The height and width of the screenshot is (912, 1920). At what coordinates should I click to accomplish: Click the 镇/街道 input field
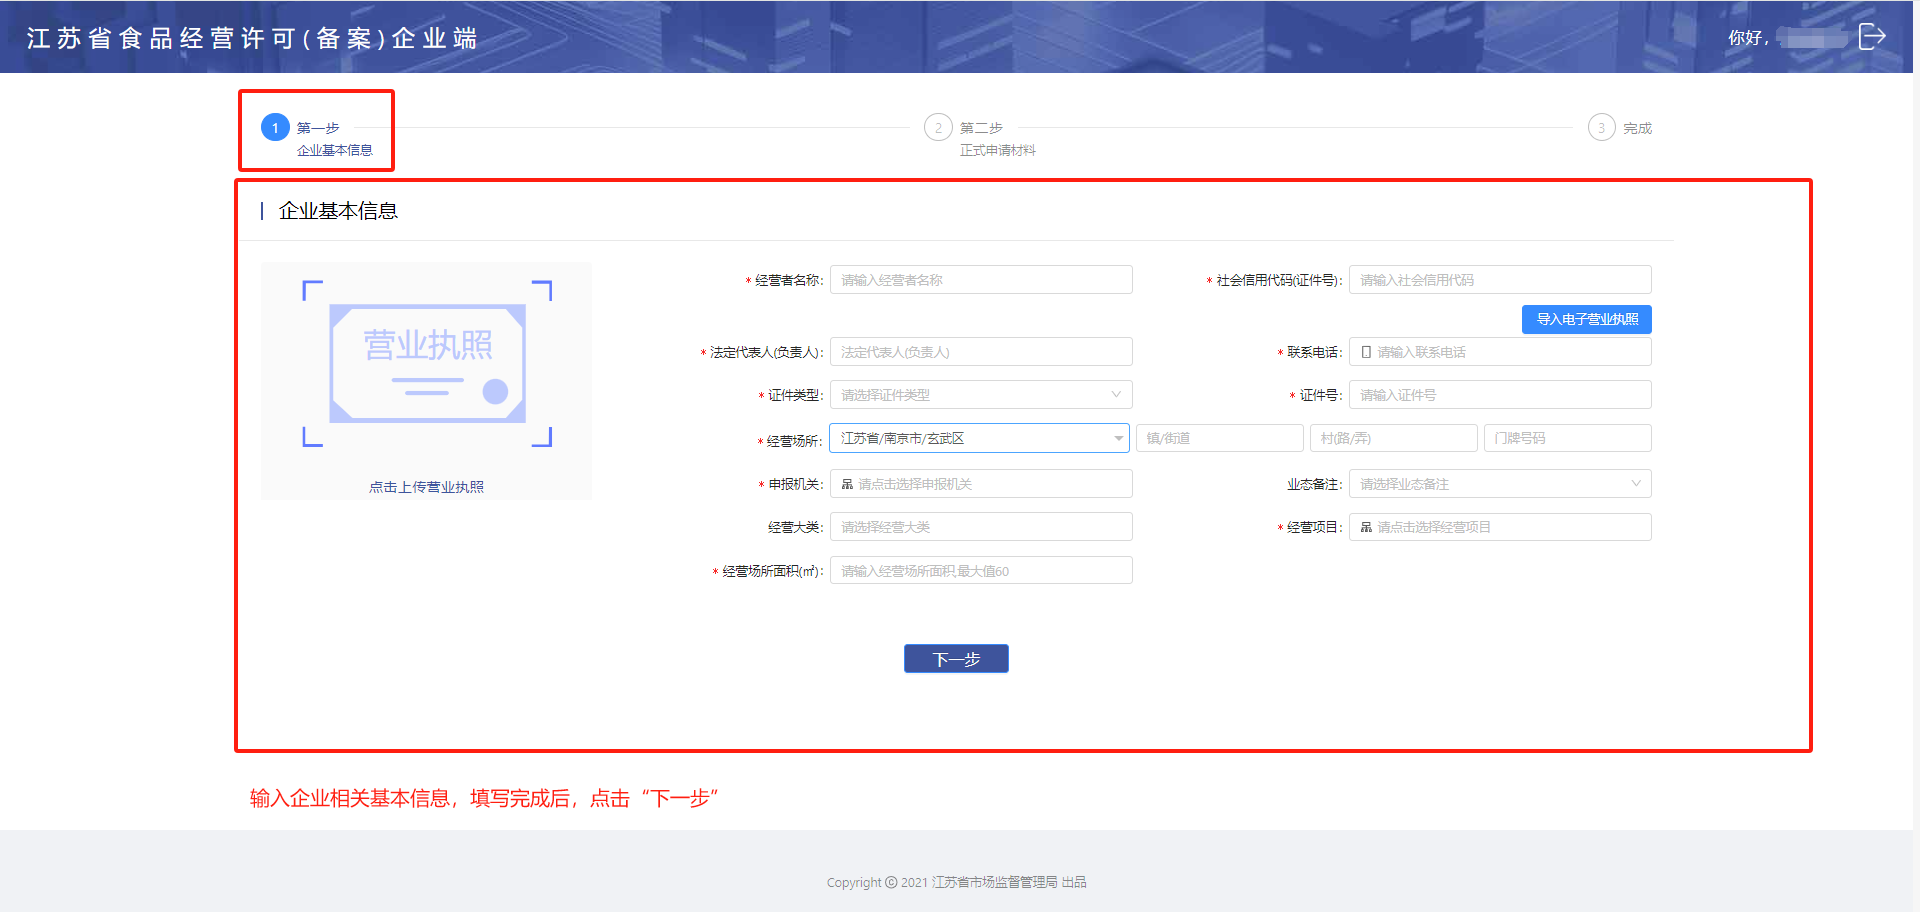[x=1219, y=438]
